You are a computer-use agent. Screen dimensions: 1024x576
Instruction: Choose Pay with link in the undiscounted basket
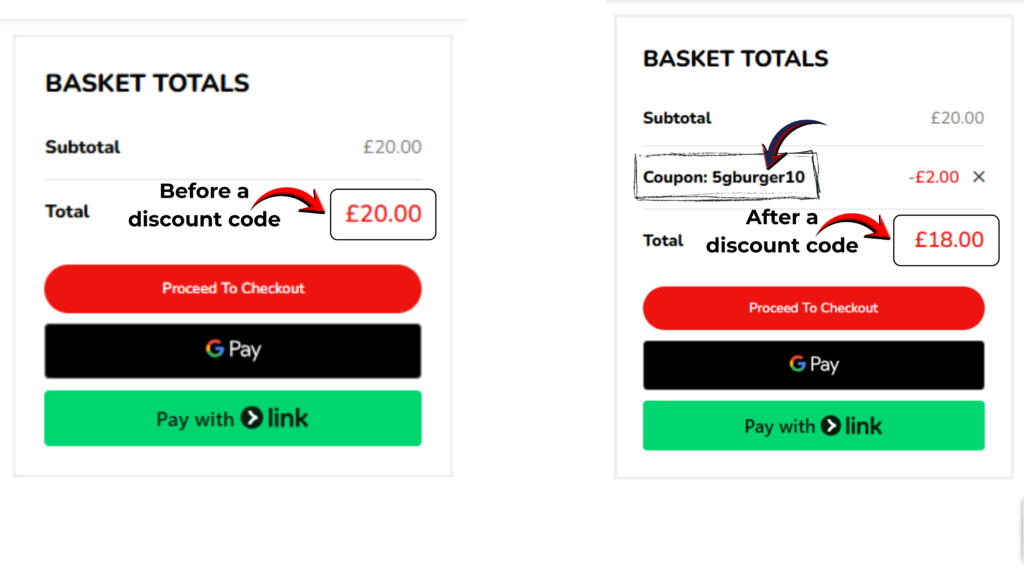(233, 418)
